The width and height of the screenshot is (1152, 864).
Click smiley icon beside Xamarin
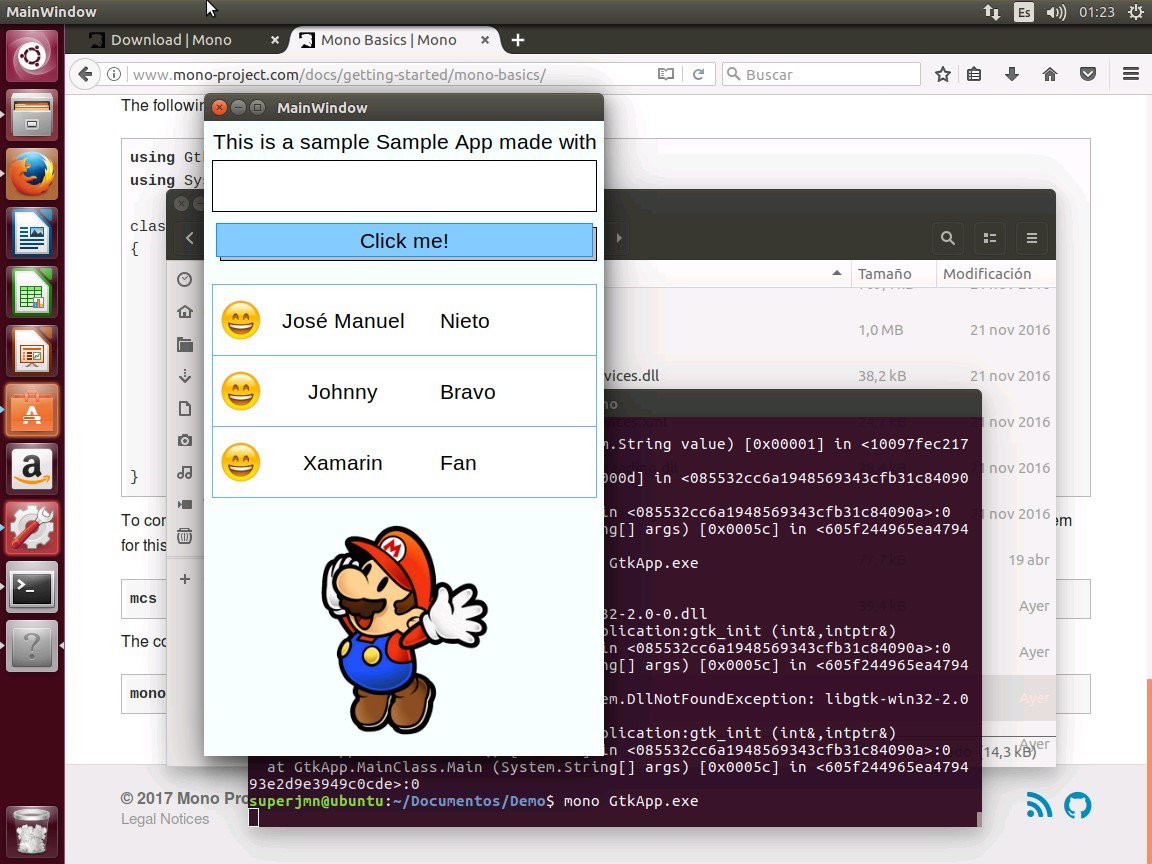click(241, 462)
